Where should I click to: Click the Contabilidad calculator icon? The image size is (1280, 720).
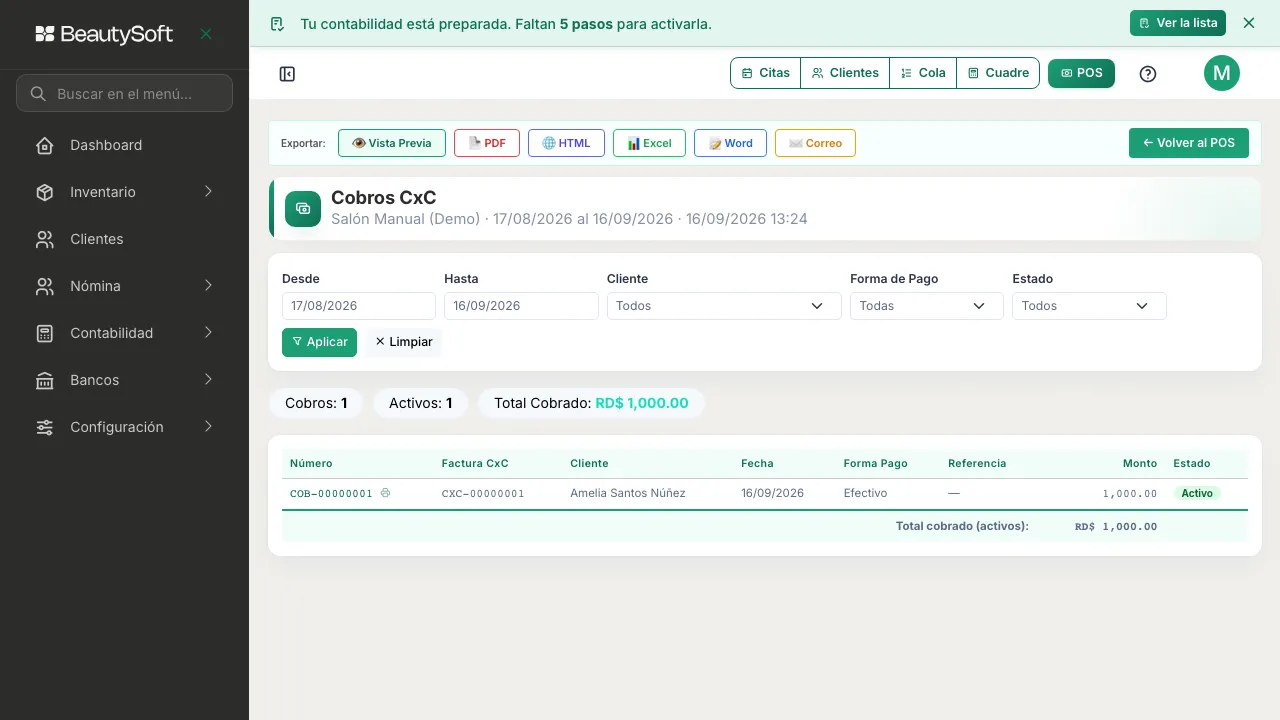pos(45,333)
